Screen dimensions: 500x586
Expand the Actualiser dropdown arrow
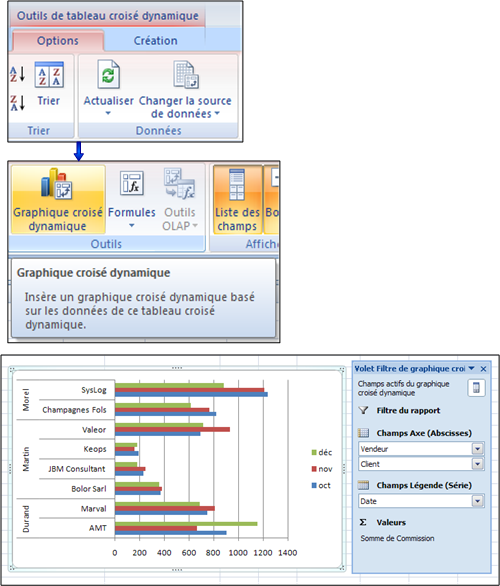[108, 113]
